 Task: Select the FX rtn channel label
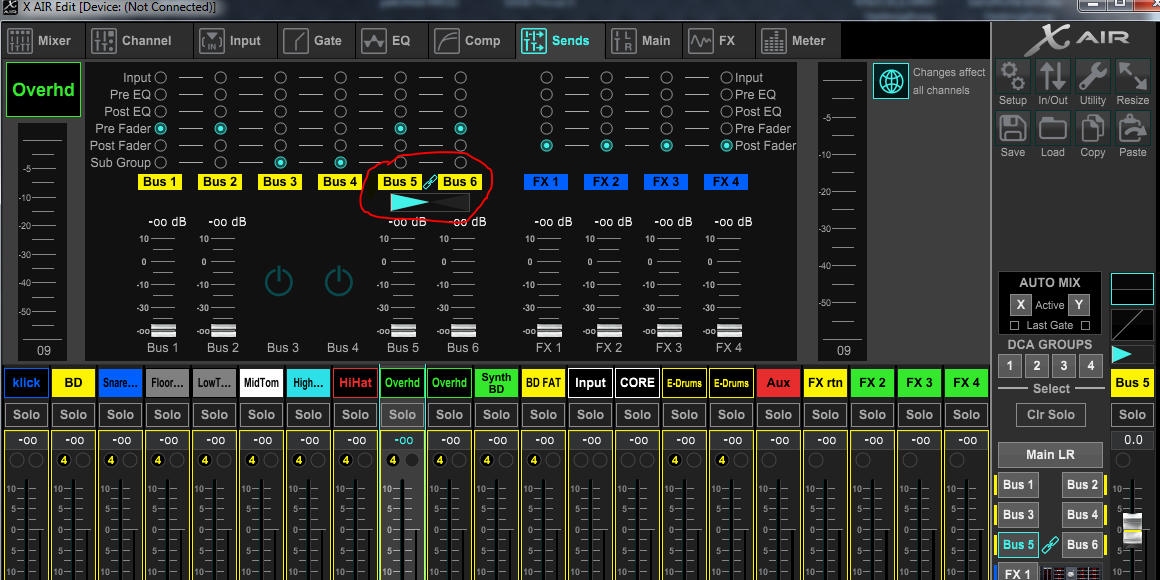point(825,383)
